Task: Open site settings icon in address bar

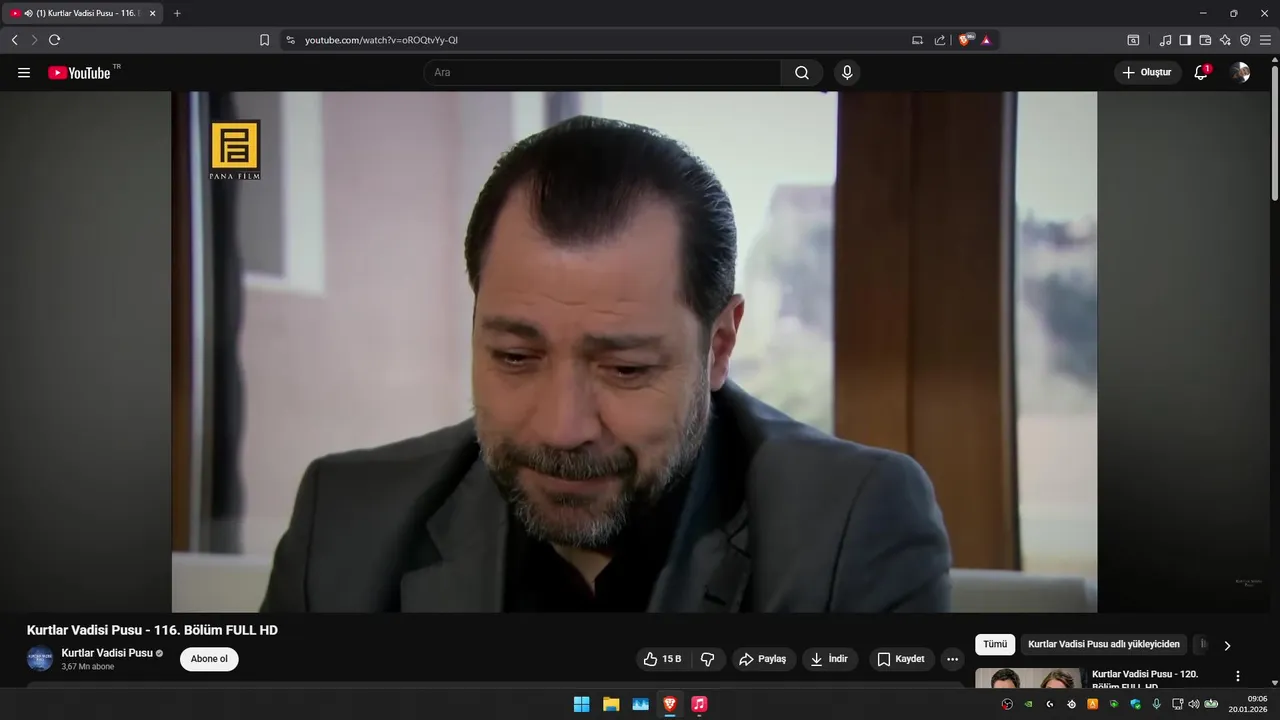Action: pos(290,40)
